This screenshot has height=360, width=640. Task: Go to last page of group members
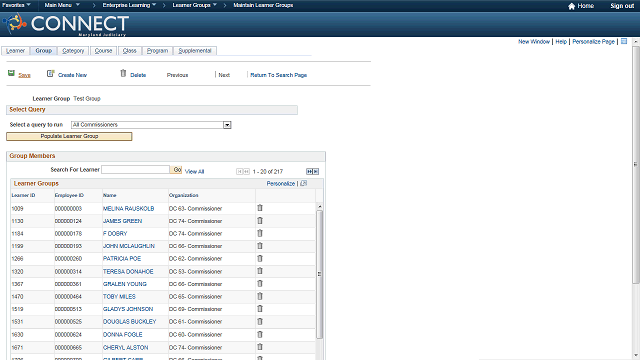pyautogui.click(x=316, y=171)
